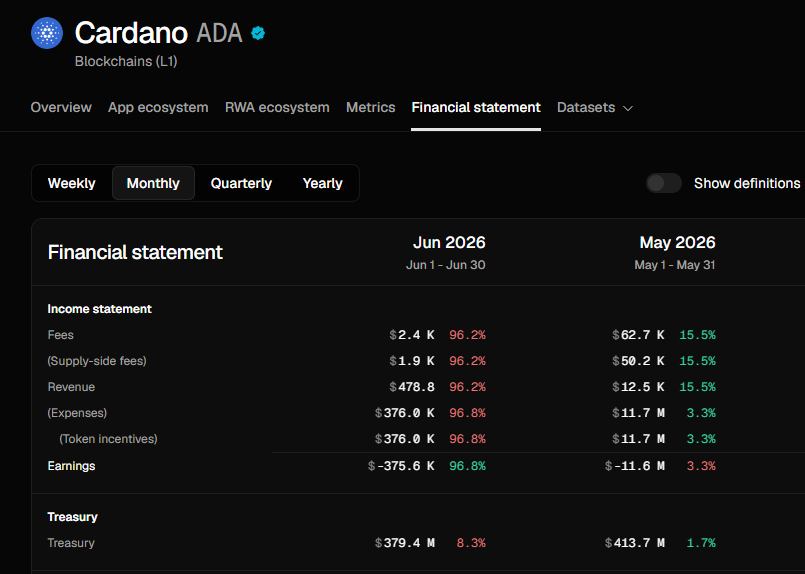Click the May Revenue value $12.5 K

pyautogui.click(x=638, y=387)
